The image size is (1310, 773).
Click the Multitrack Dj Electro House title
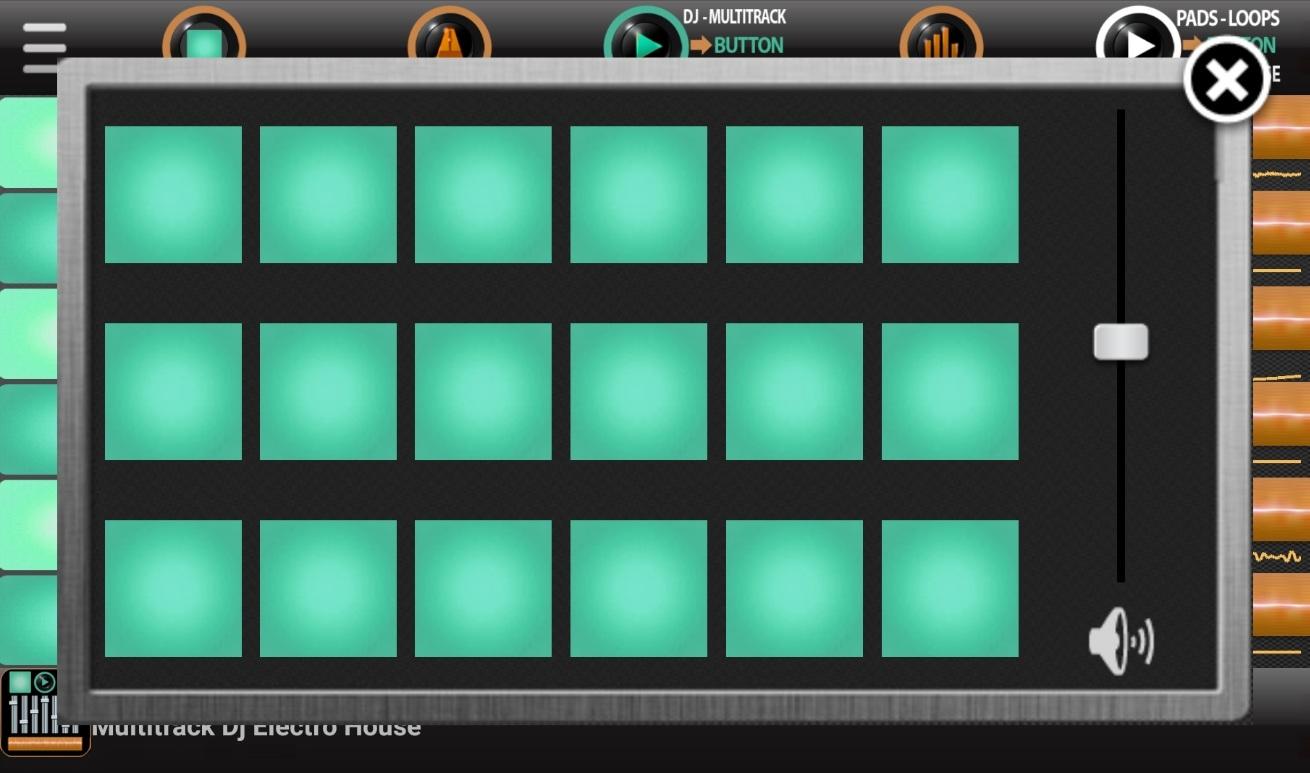coord(257,727)
